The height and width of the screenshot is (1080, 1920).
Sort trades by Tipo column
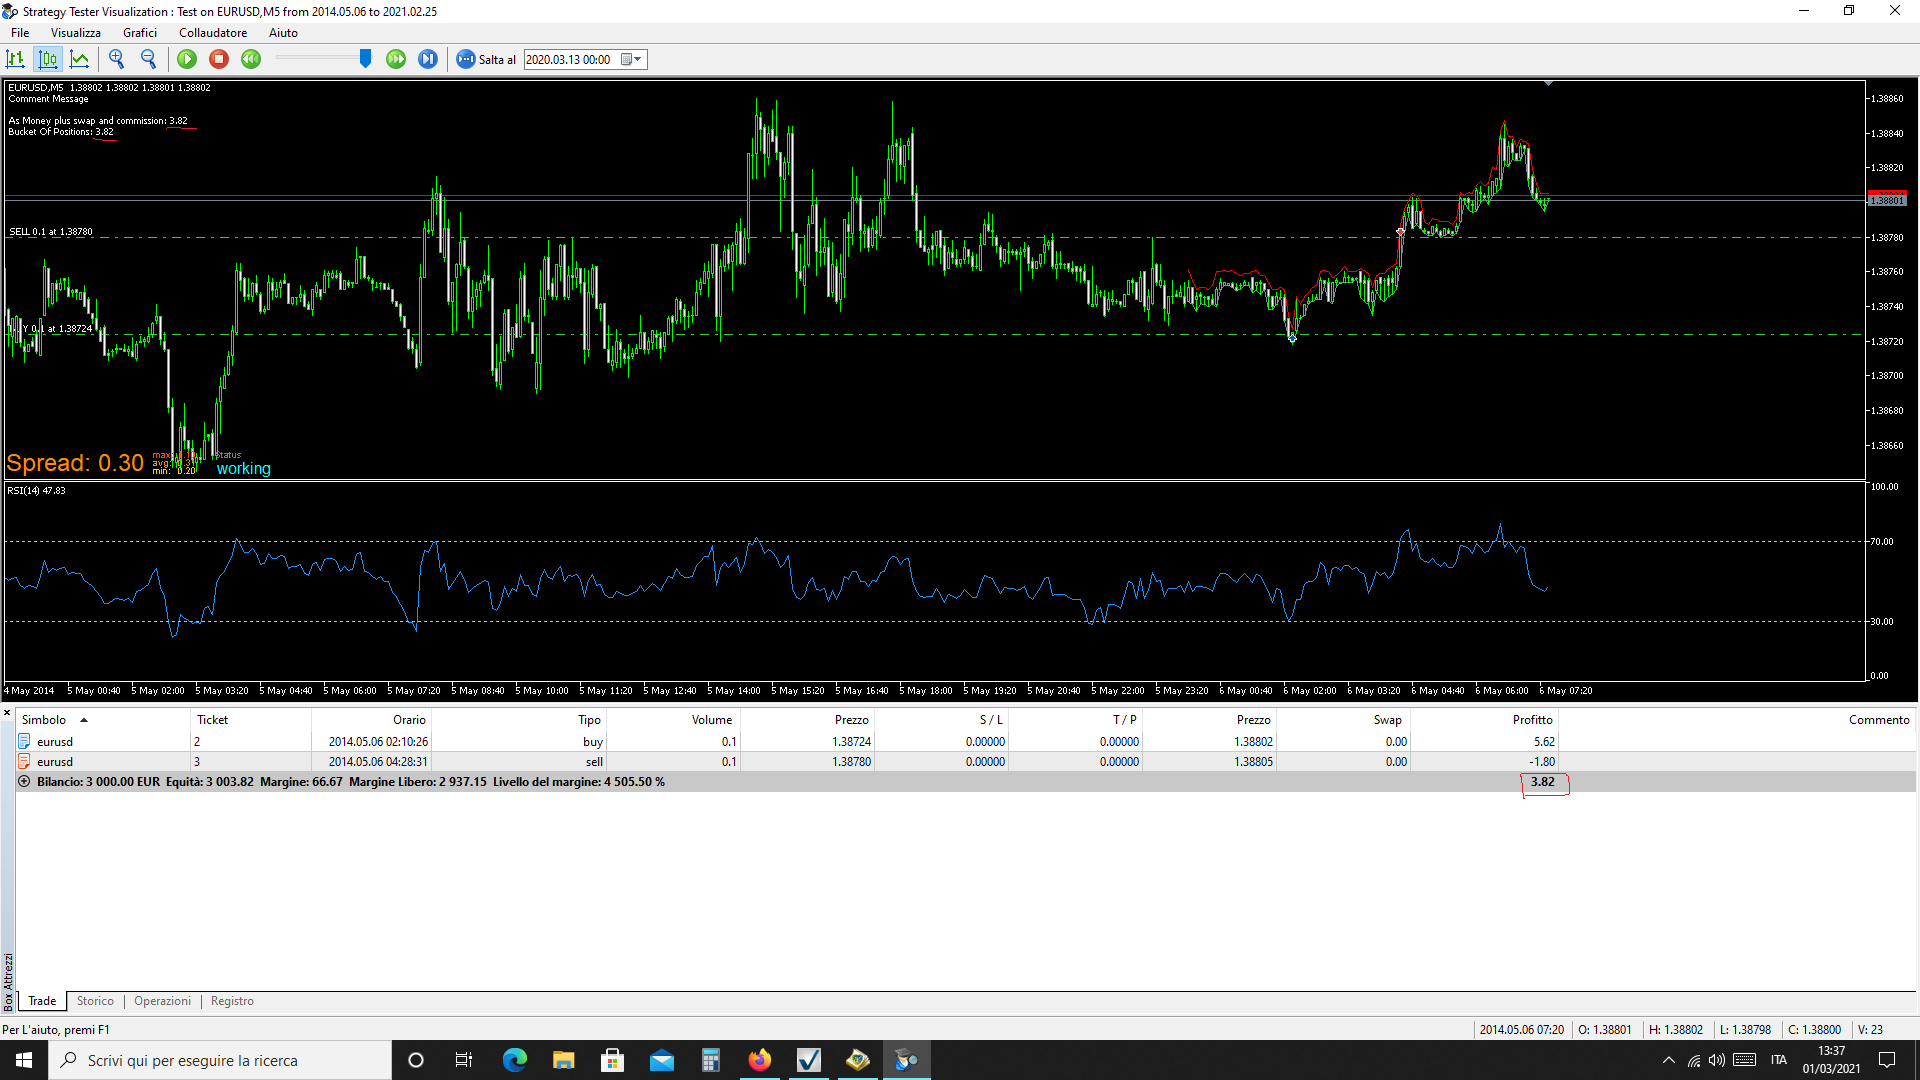tap(518, 720)
